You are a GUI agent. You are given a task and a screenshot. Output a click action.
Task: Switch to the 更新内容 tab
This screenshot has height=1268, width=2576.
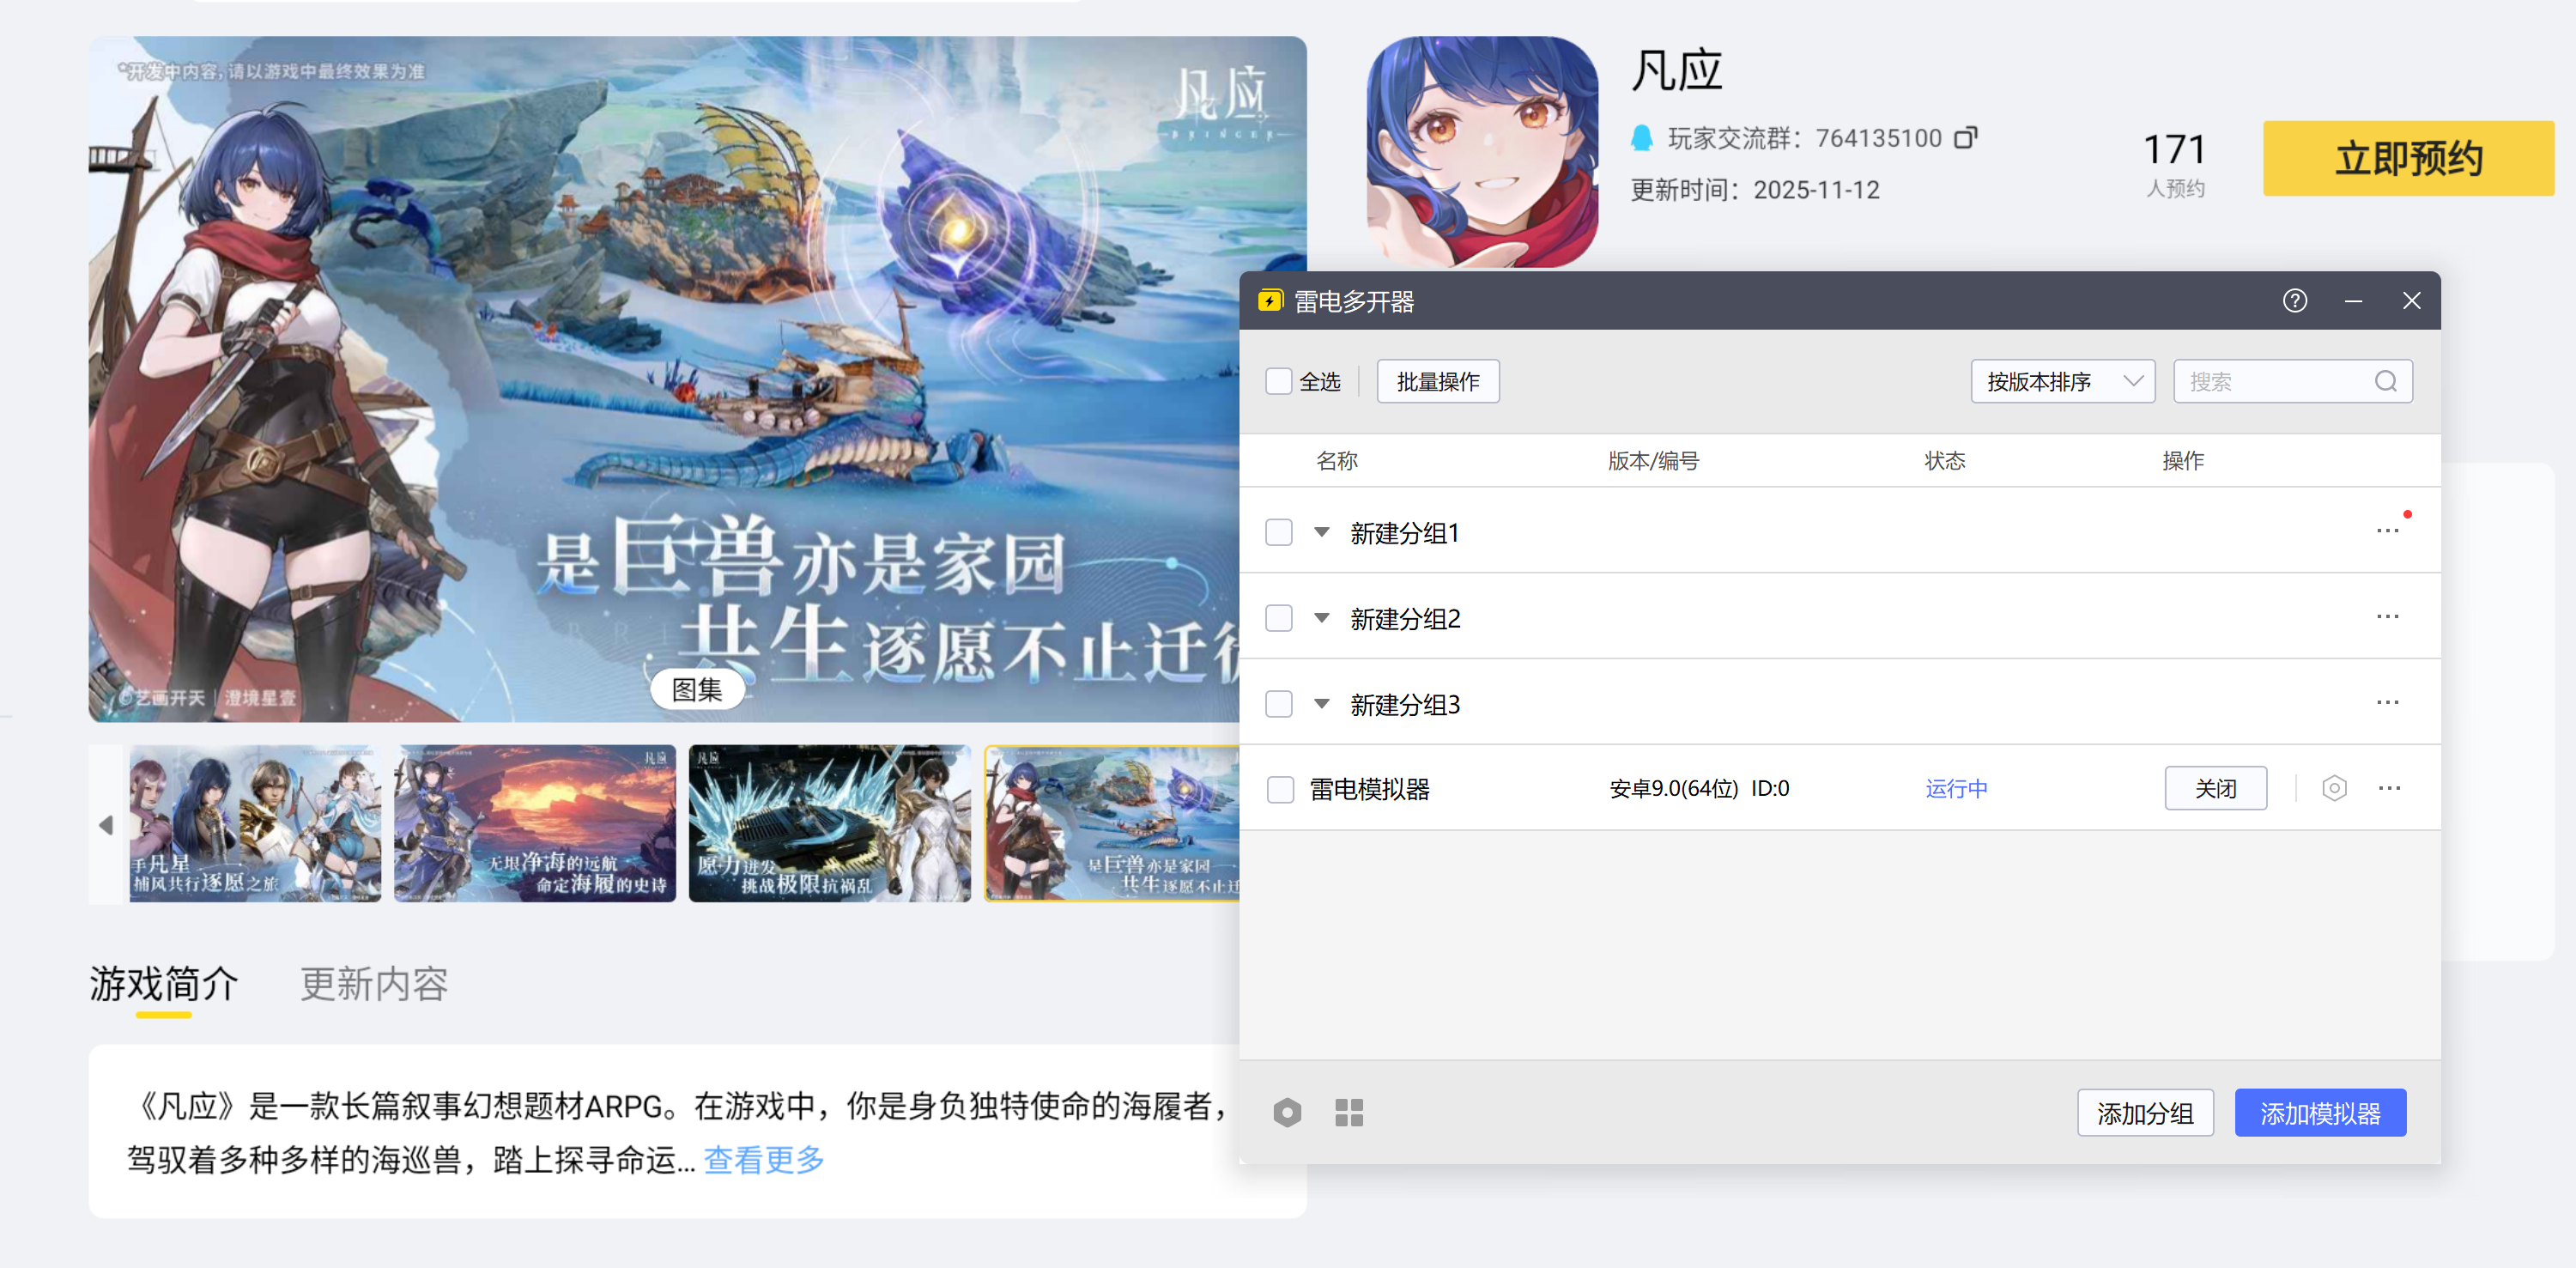tap(373, 984)
